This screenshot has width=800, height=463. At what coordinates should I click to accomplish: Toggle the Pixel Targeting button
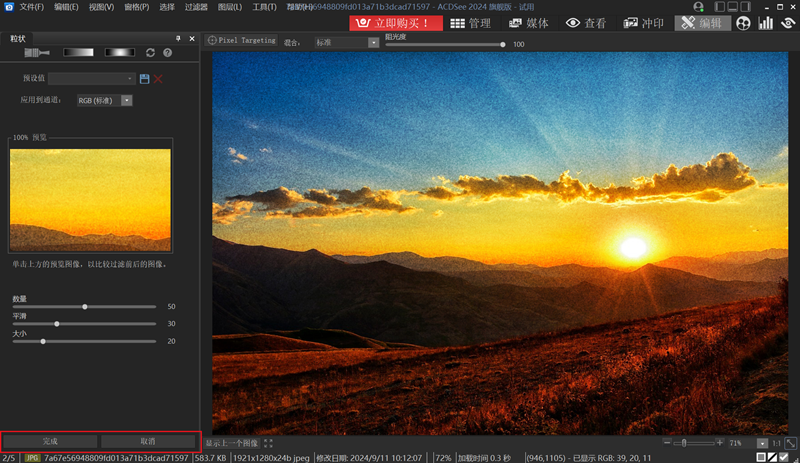tap(241, 42)
